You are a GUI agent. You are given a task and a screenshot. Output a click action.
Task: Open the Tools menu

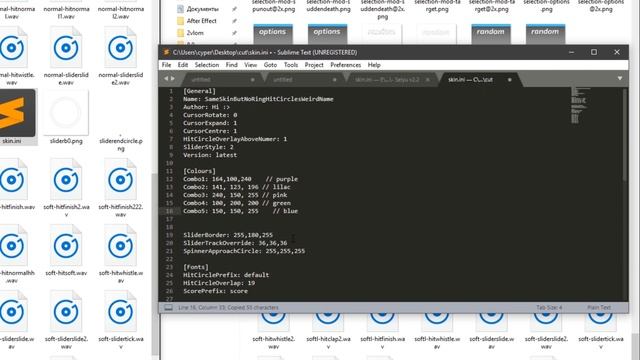[x=291, y=65]
